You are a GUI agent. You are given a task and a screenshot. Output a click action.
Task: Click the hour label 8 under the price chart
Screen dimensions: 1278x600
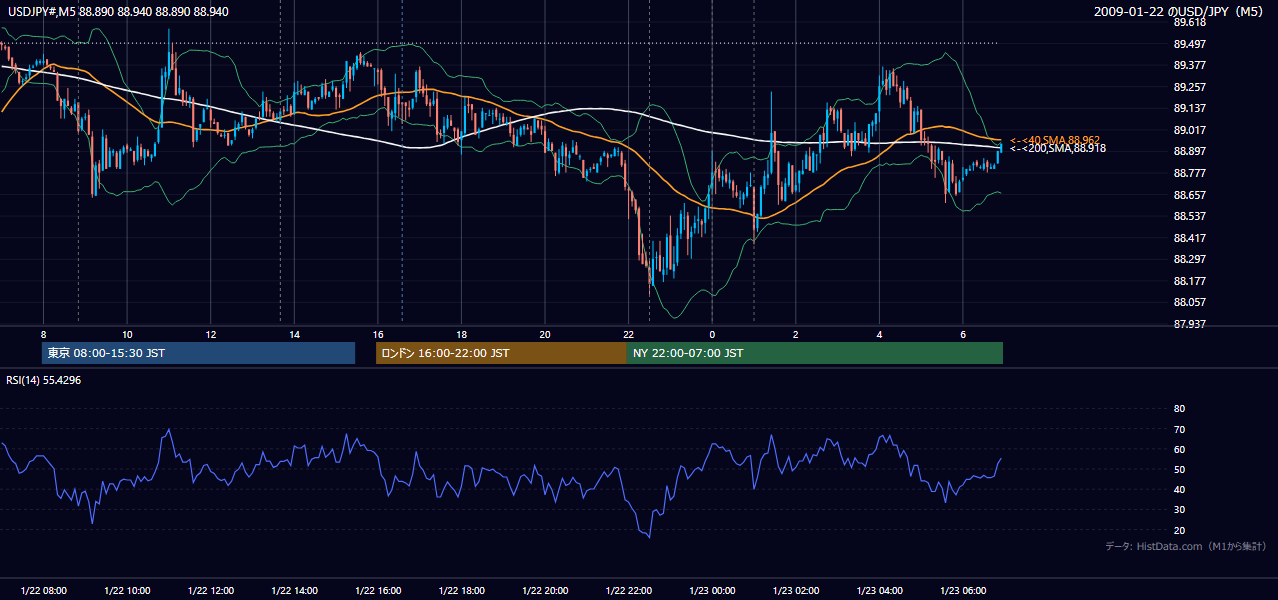43,334
